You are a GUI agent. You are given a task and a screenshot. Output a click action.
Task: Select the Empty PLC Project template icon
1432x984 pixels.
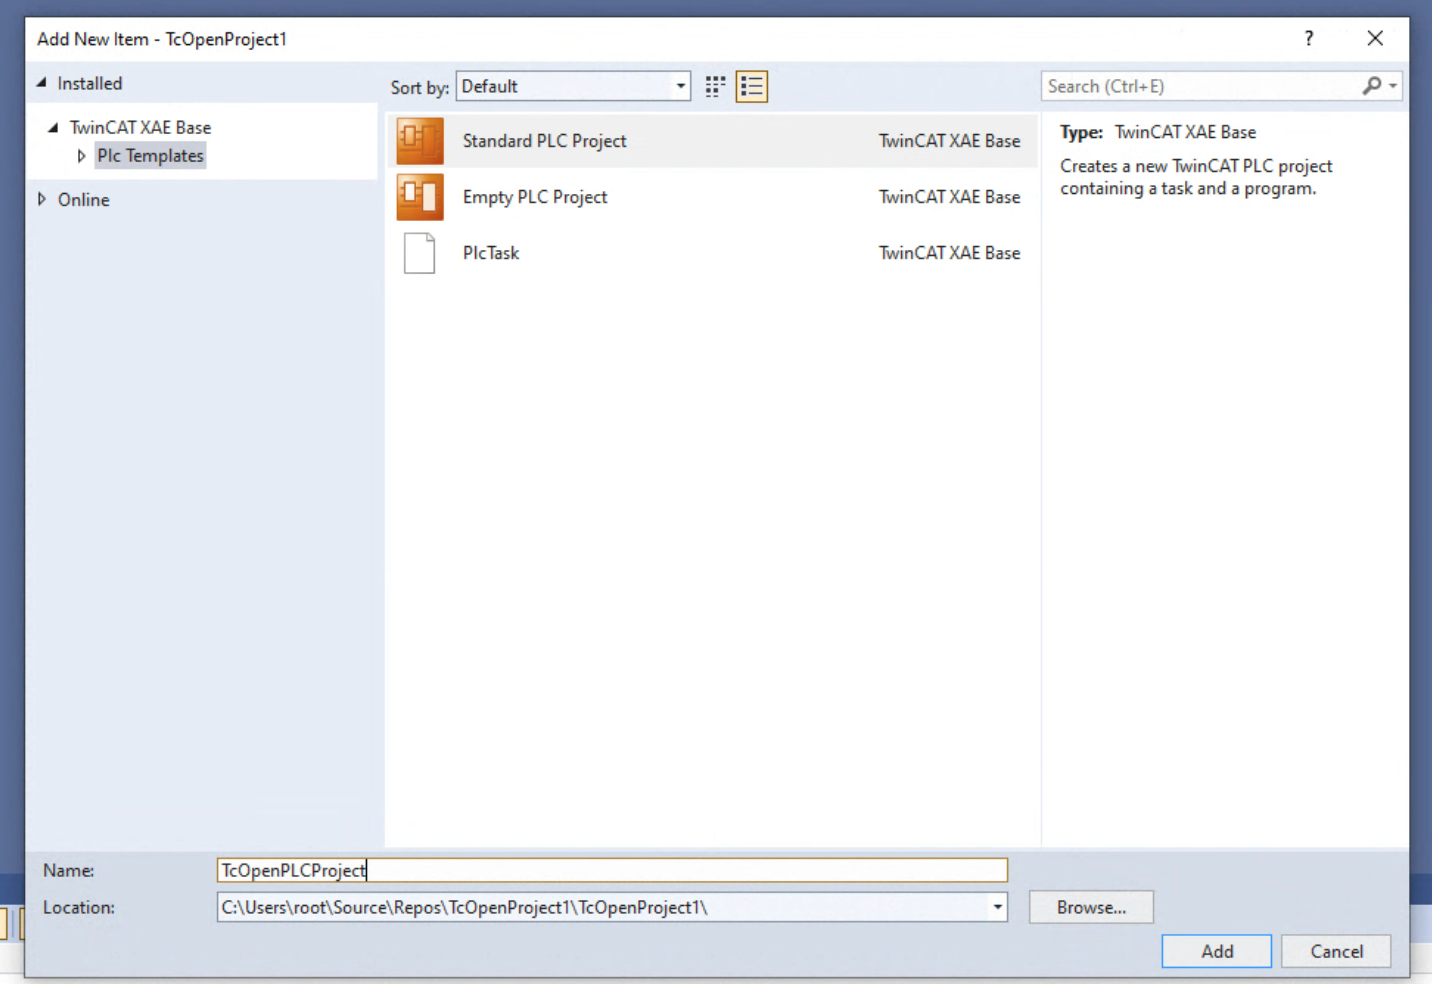[x=420, y=197]
